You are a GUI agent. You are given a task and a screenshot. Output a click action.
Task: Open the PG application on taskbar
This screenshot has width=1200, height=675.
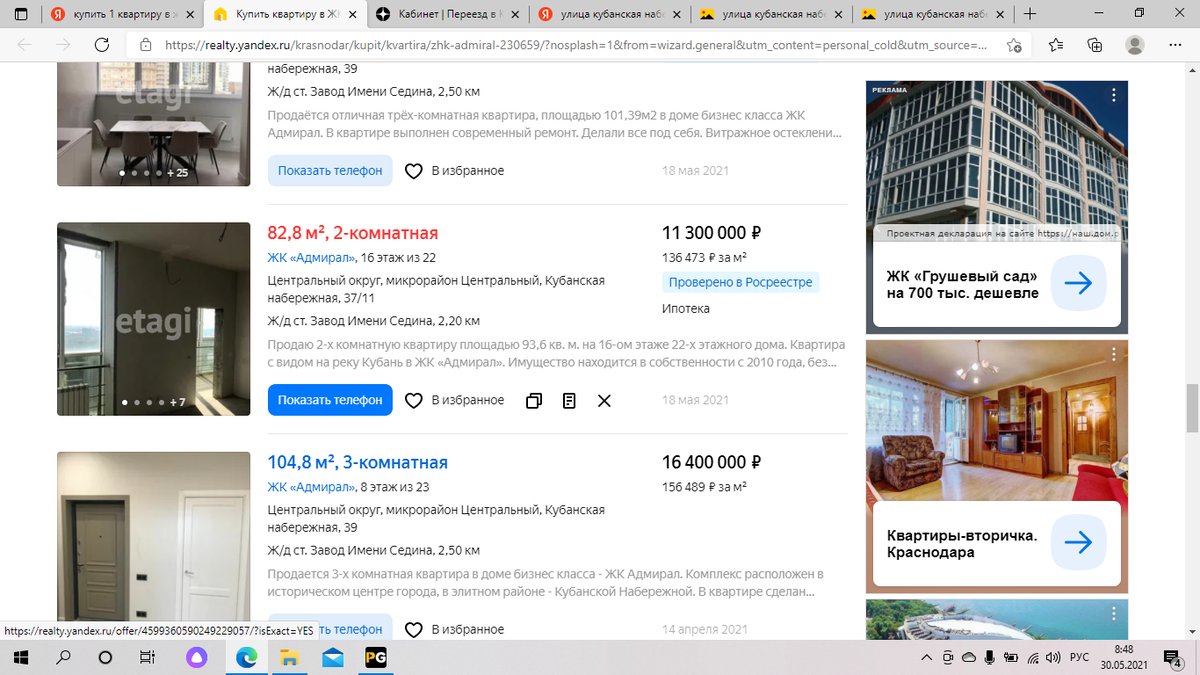[x=376, y=657]
